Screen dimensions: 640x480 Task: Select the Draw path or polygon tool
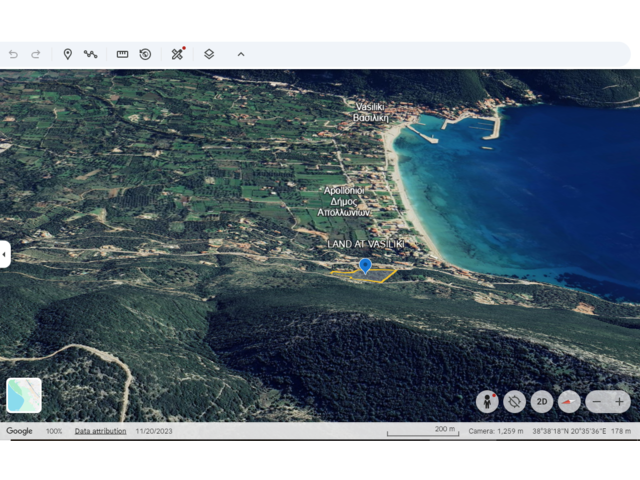(x=91, y=54)
